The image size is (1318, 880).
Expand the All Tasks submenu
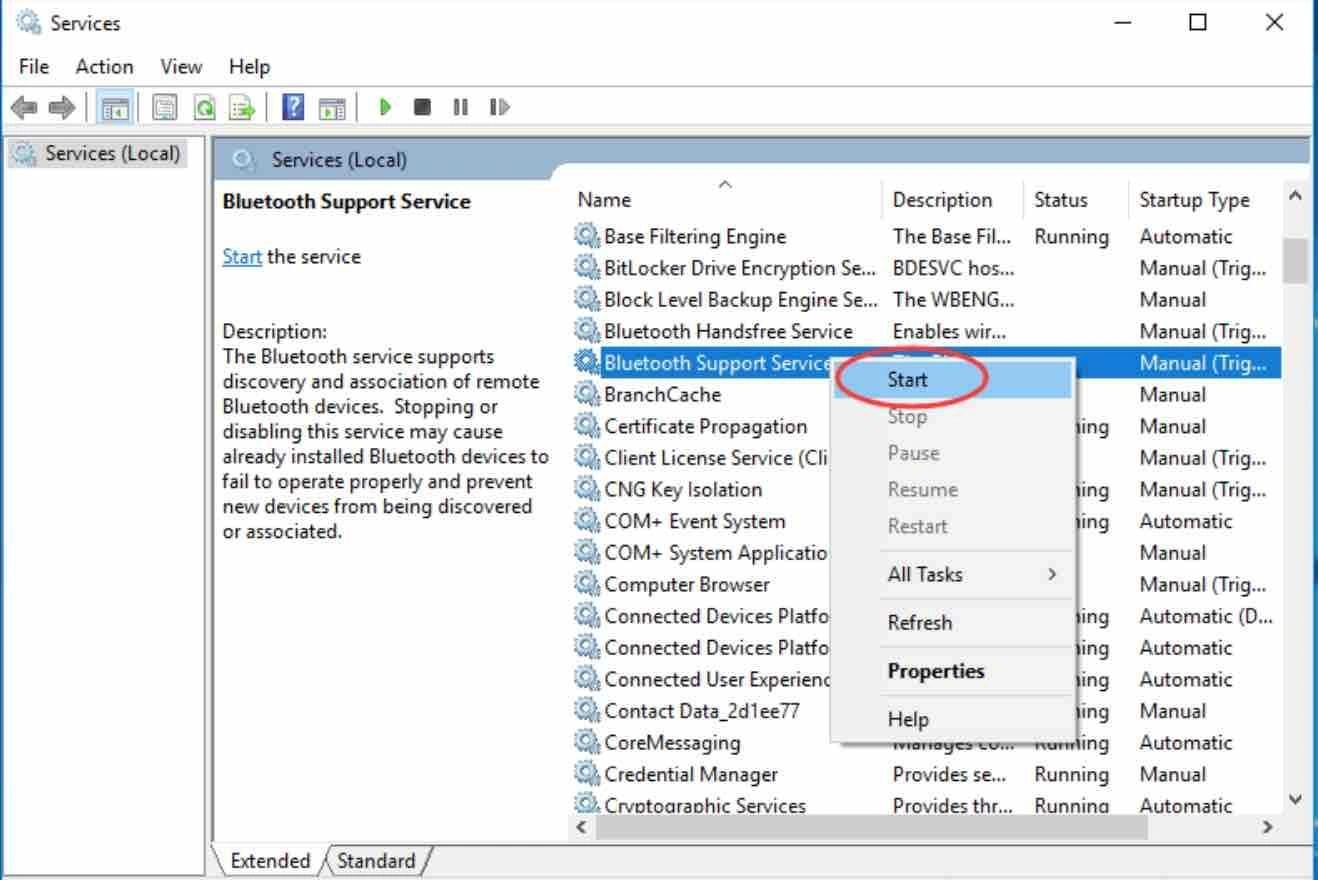coord(953,574)
